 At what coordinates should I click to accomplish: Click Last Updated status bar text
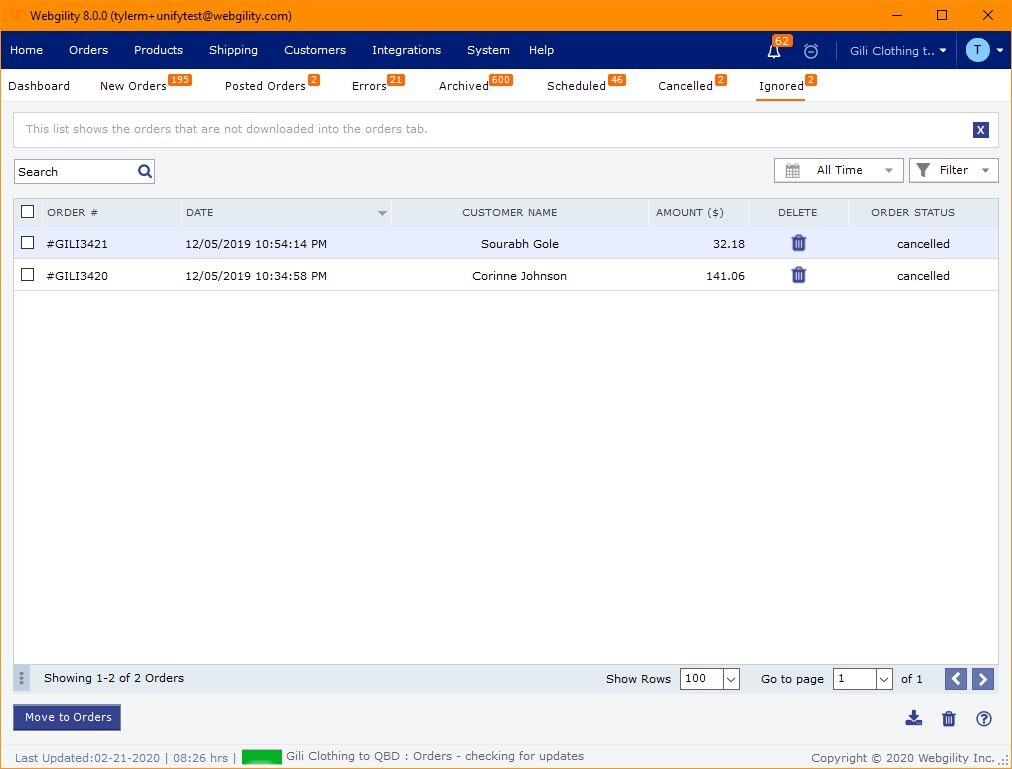click(121, 757)
